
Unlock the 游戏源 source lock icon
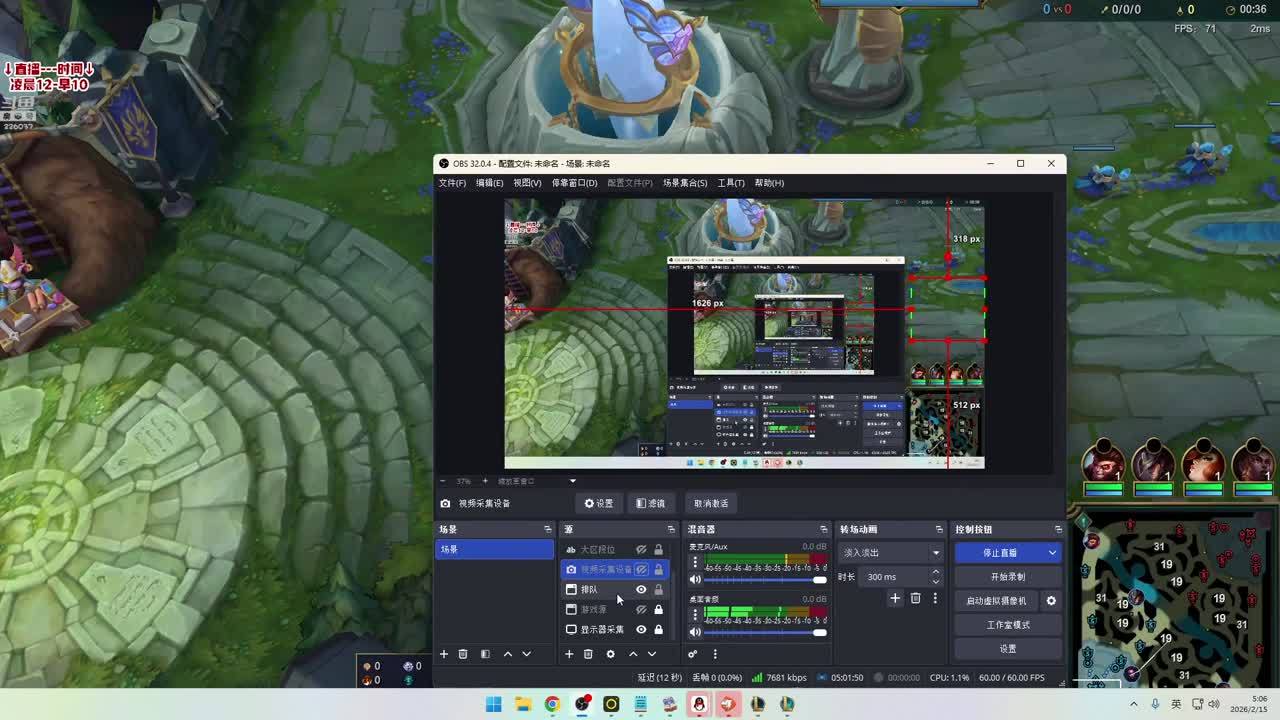(x=658, y=610)
